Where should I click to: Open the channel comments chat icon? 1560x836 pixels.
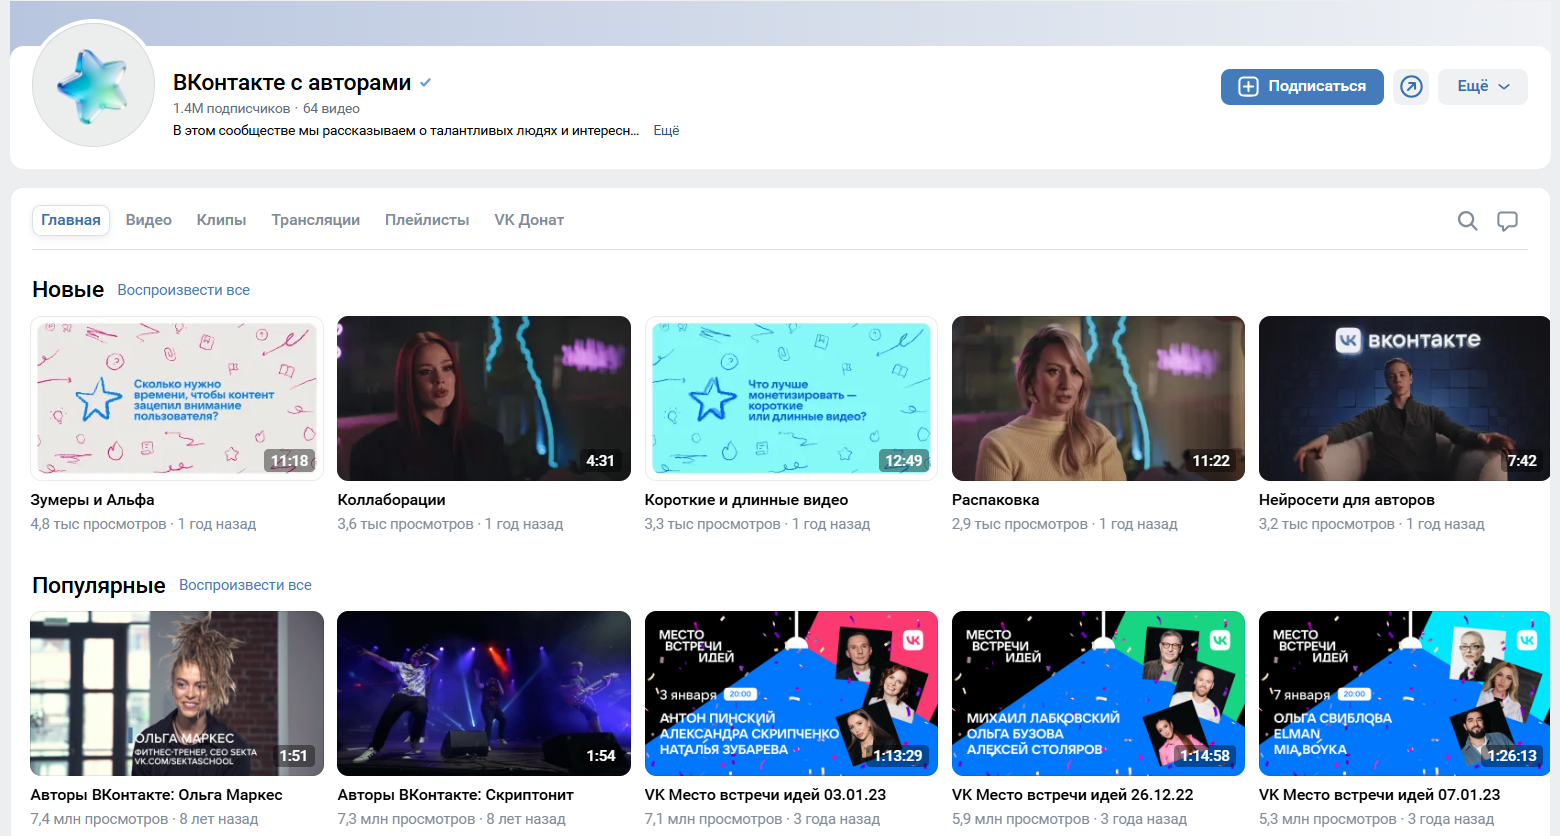pyautogui.click(x=1507, y=221)
